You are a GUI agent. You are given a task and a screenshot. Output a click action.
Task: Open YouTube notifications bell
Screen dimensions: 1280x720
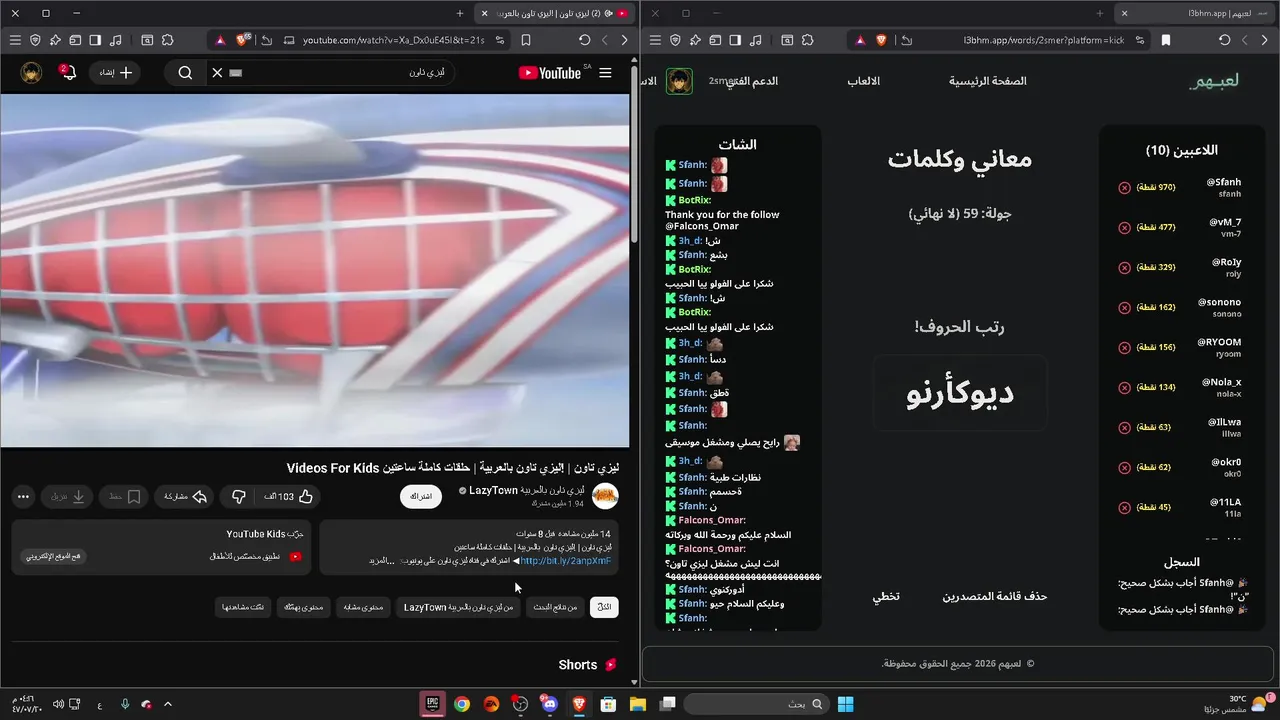67,73
